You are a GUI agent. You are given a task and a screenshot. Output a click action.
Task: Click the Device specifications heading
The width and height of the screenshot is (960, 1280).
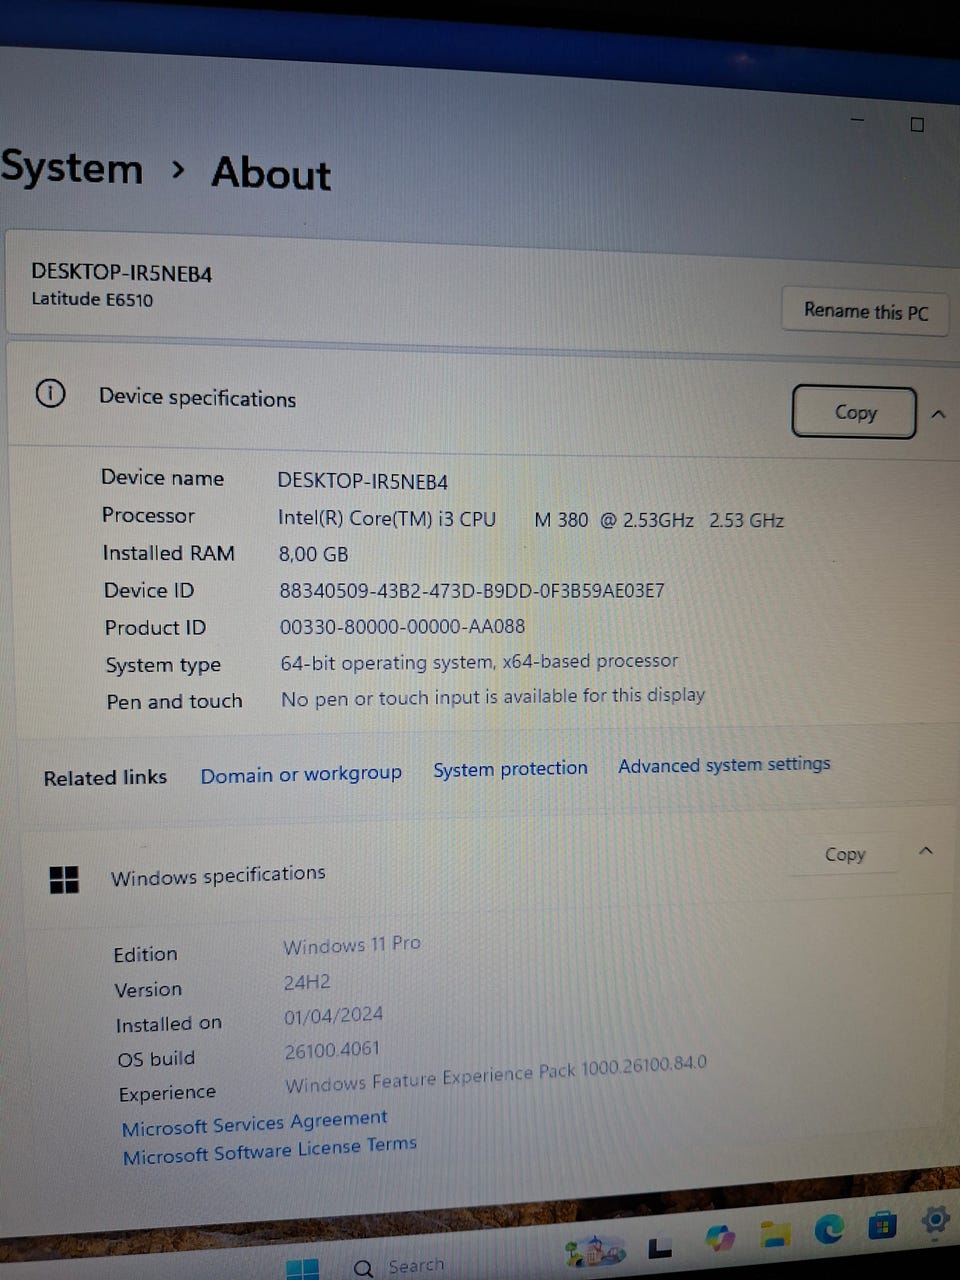coord(197,397)
